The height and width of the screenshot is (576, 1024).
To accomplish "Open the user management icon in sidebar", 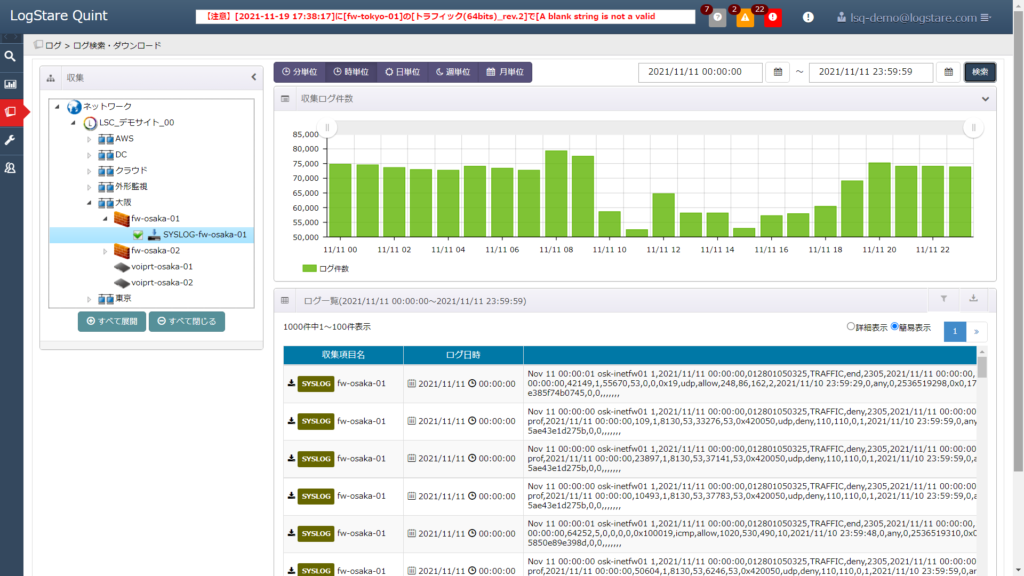I will click(x=10, y=168).
